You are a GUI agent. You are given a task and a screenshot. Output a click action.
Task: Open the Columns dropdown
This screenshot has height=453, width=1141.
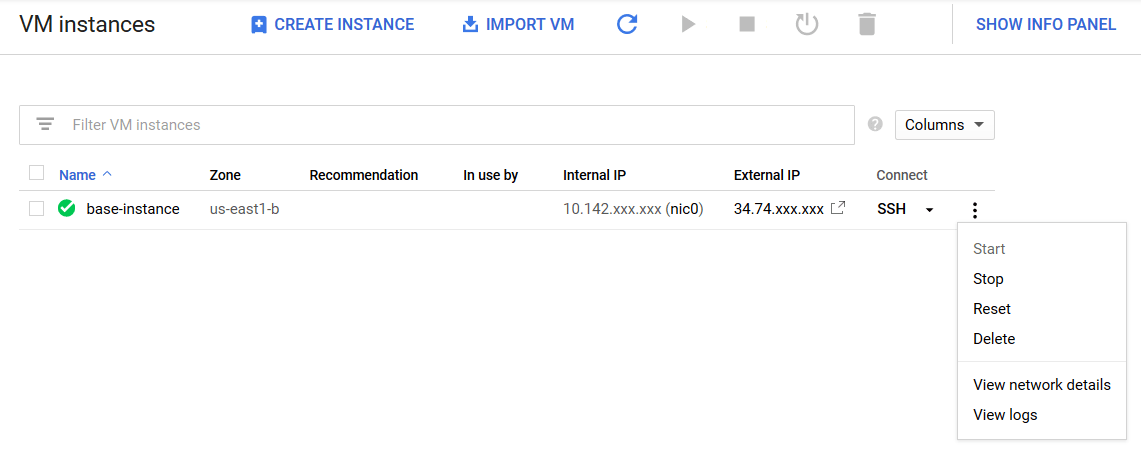tap(944, 125)
